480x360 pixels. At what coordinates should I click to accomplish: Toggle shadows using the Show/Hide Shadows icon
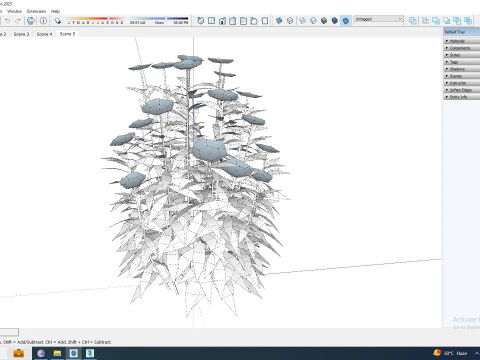click(x=58, y=21)
